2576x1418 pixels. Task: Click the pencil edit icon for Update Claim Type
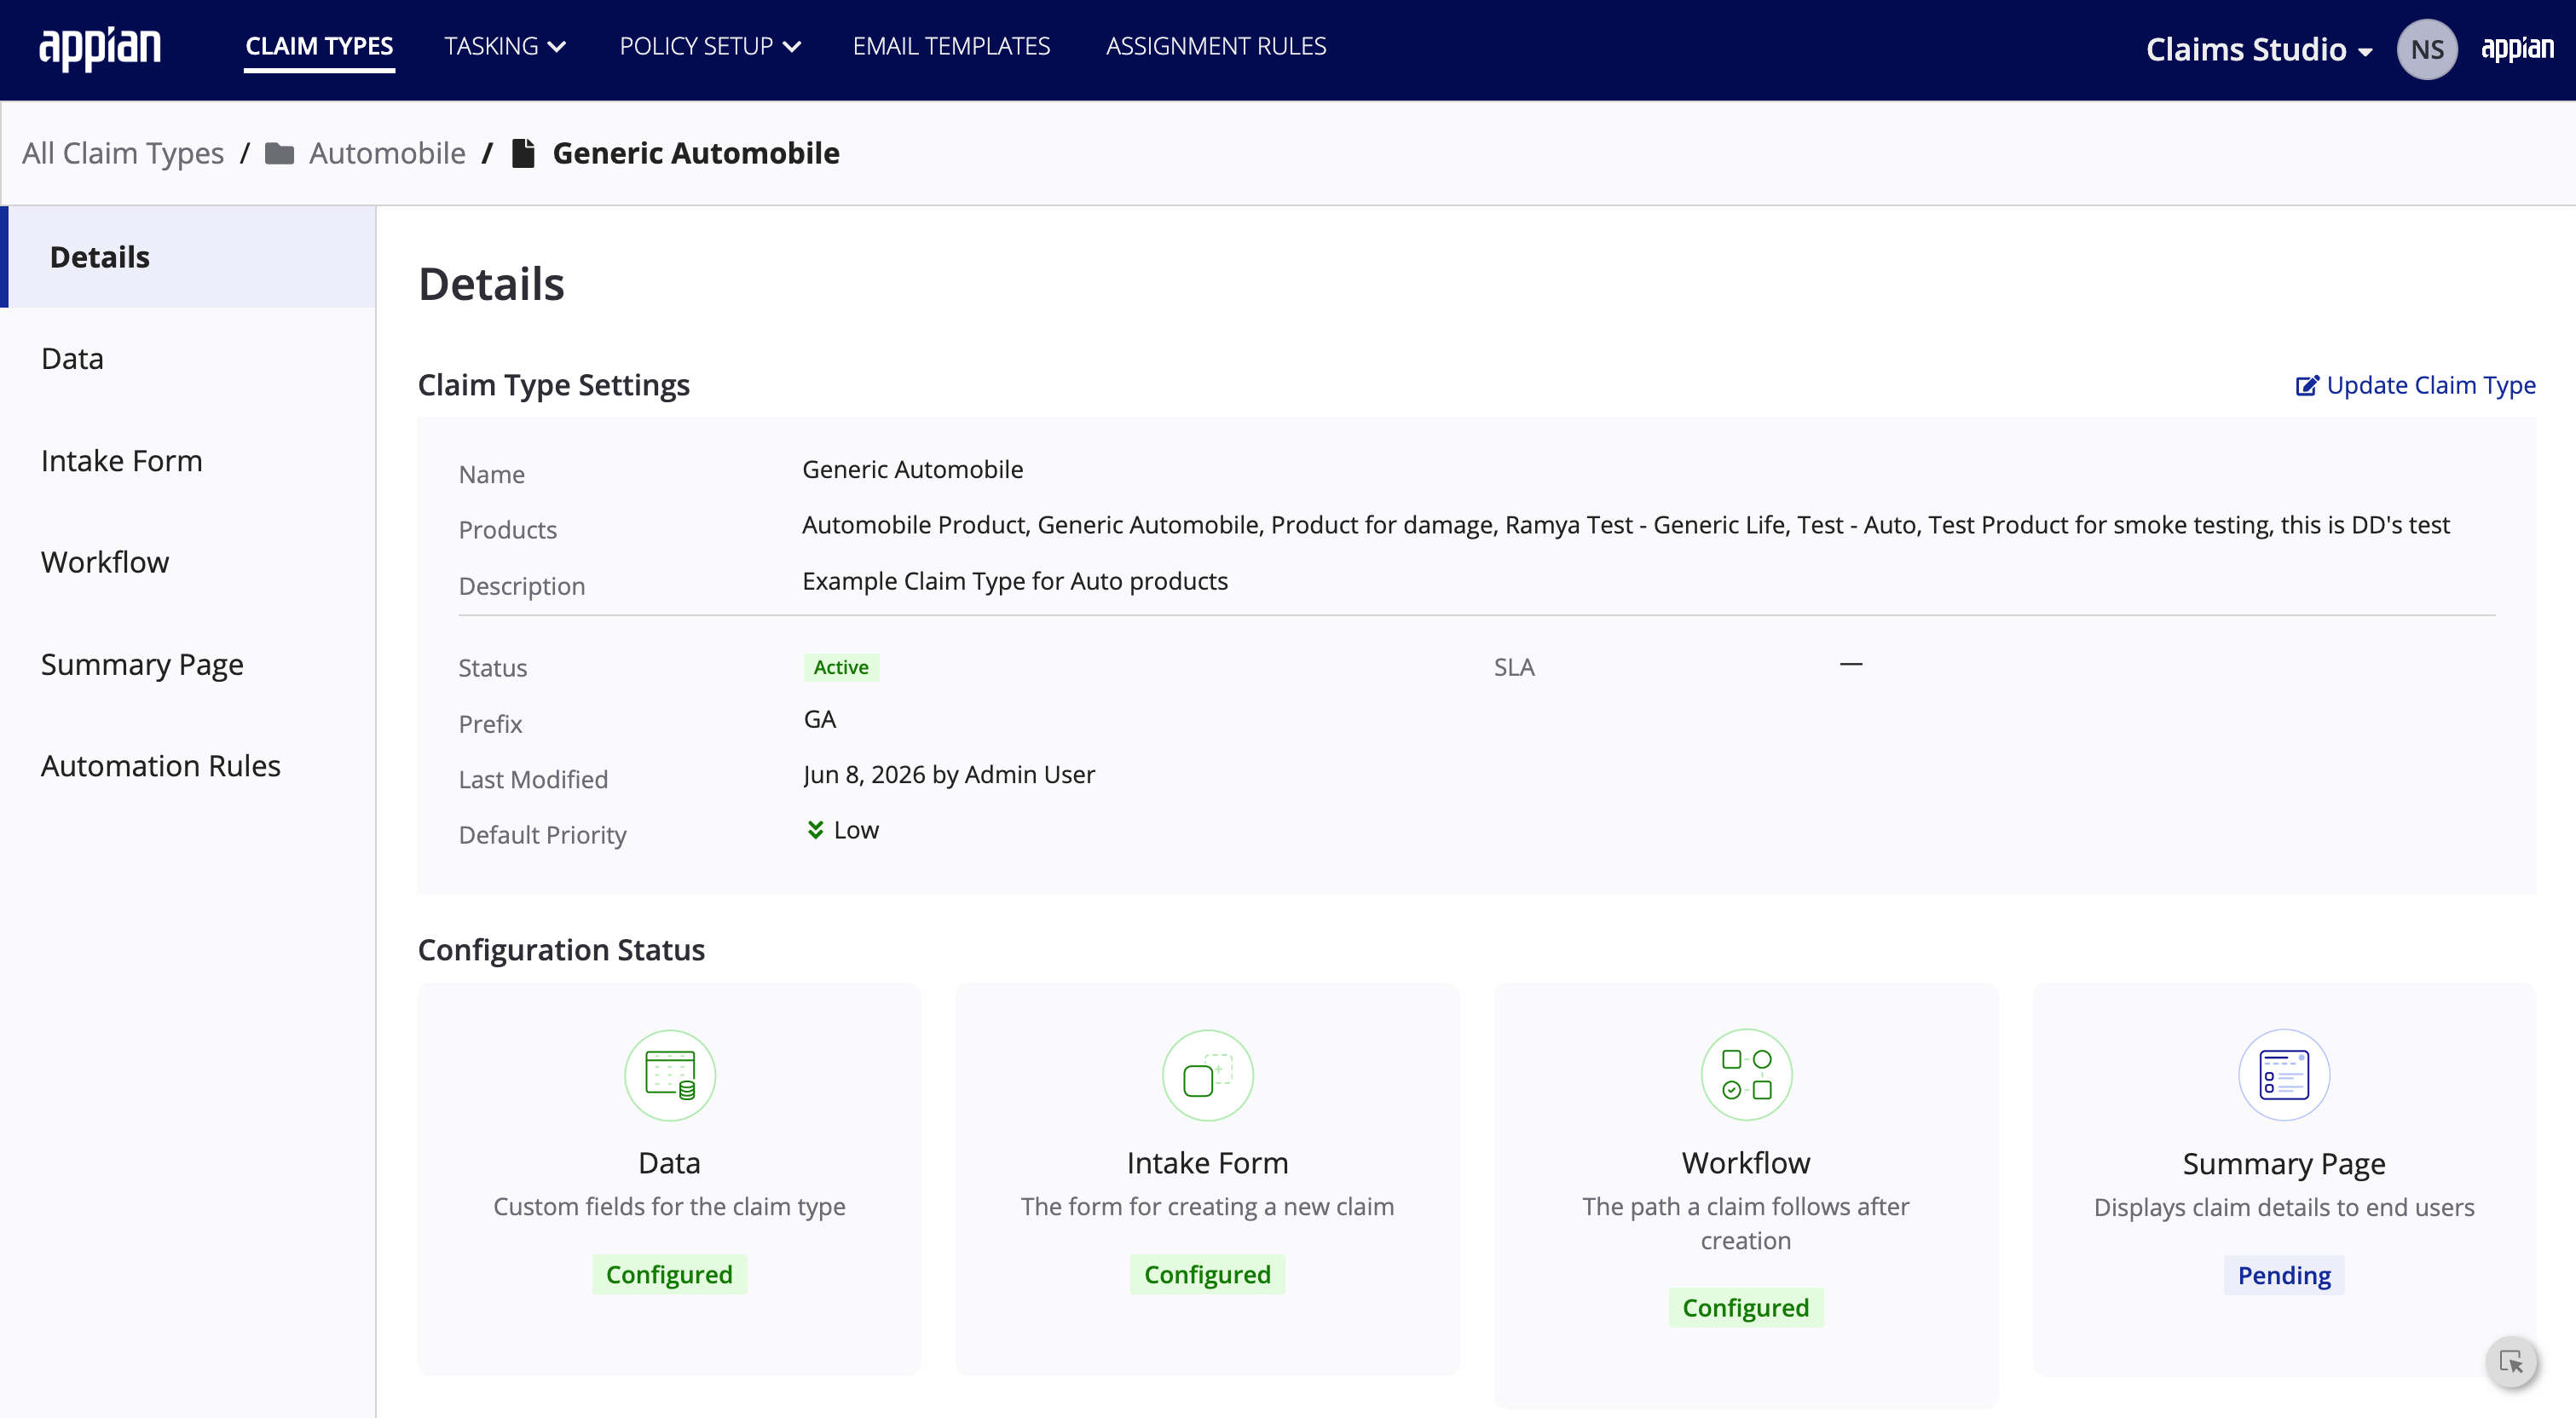[x=2306, y=386]
